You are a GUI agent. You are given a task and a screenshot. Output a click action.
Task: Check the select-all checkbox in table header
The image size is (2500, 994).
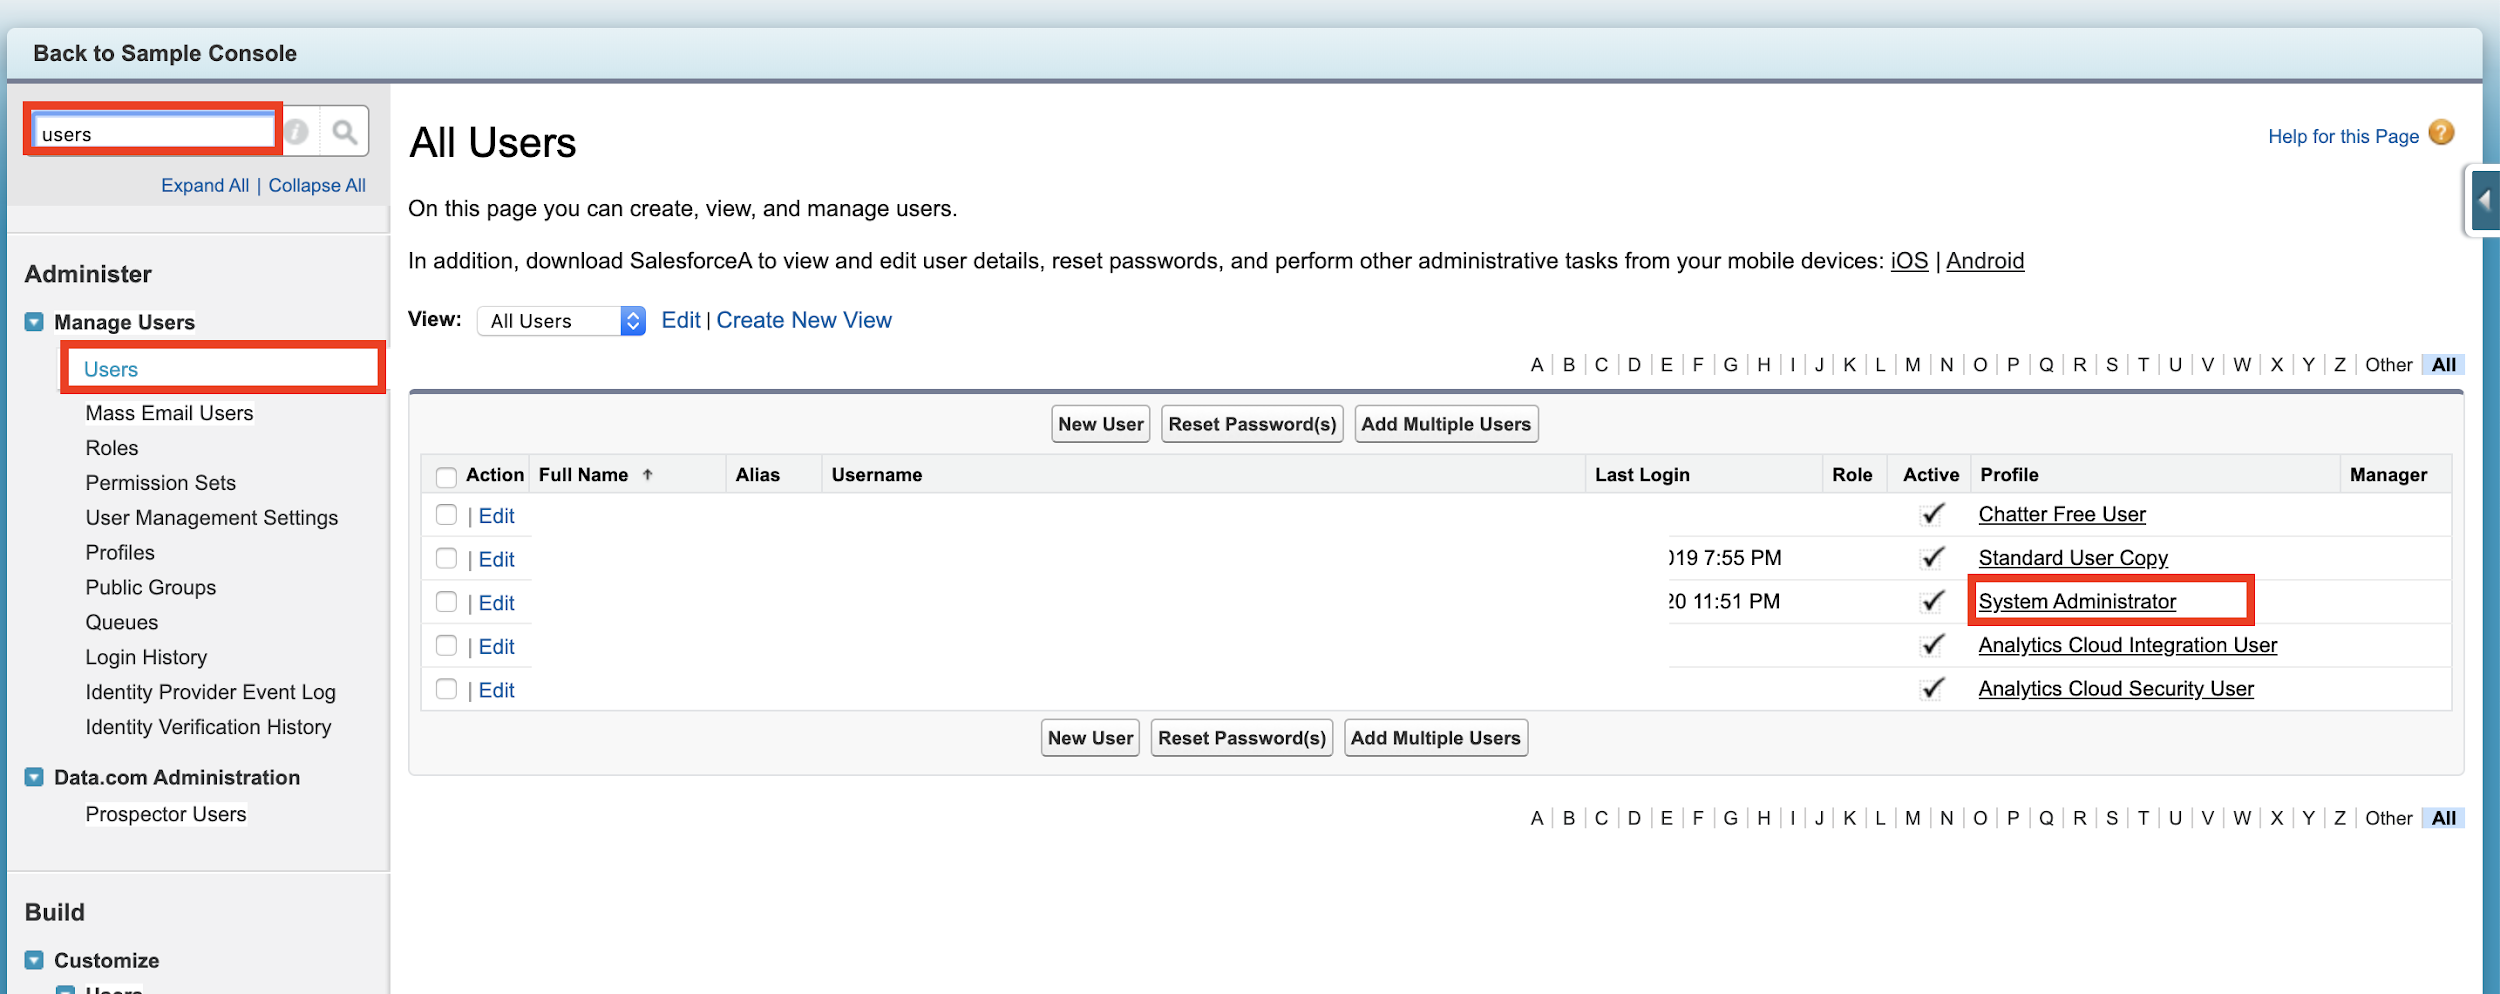coord(446,476)
